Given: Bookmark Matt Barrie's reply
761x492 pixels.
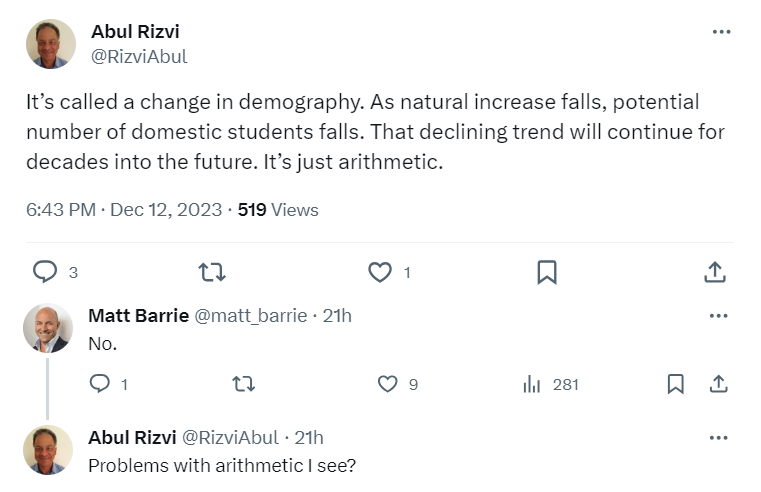Looking at the screenshot, I should [x=676, y=384].
